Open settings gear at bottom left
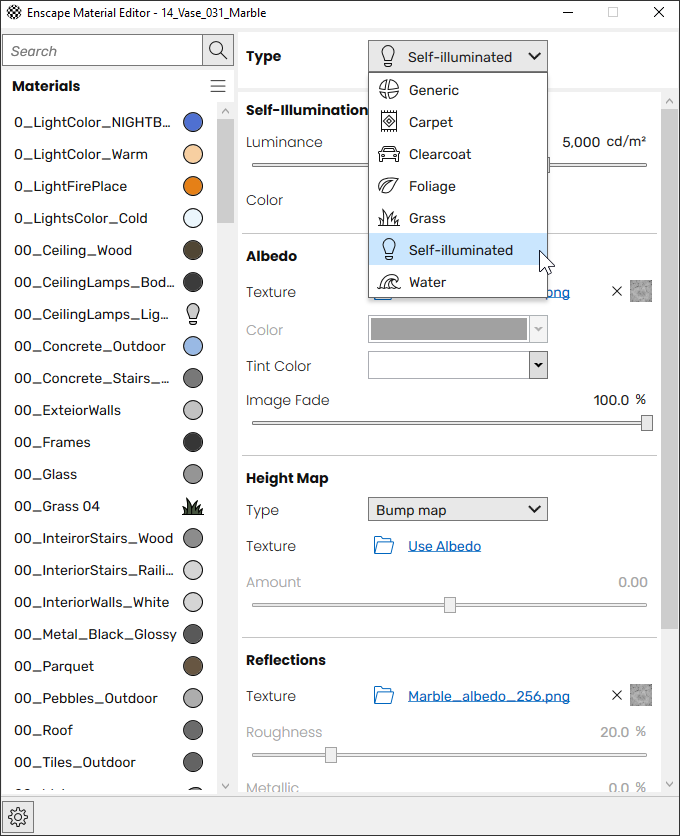 click(18, 816)
